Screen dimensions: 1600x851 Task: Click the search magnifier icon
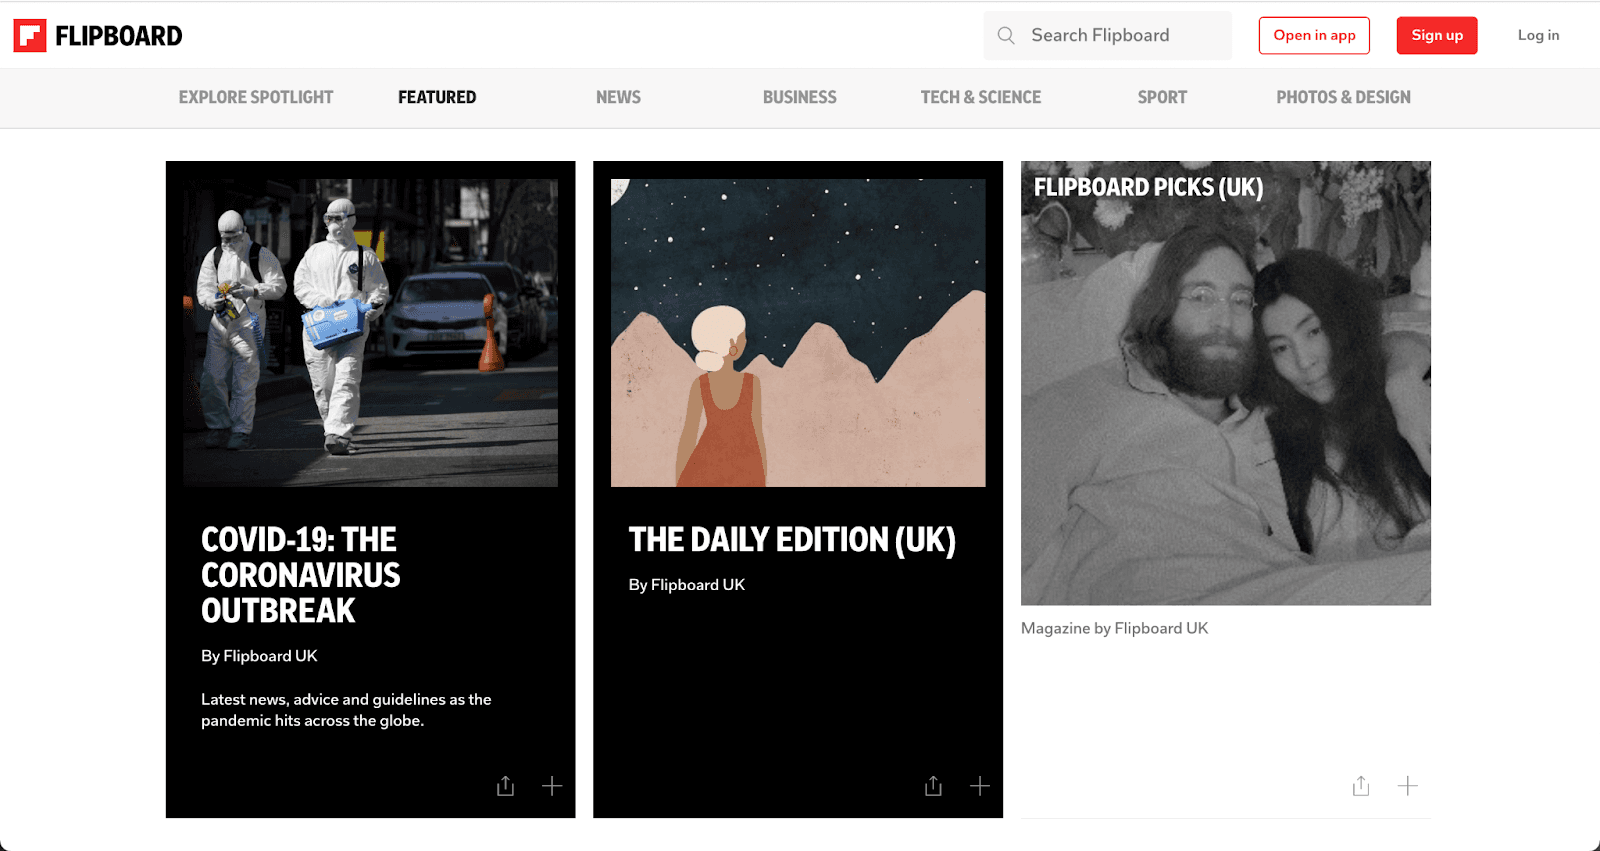[1006, 36]
